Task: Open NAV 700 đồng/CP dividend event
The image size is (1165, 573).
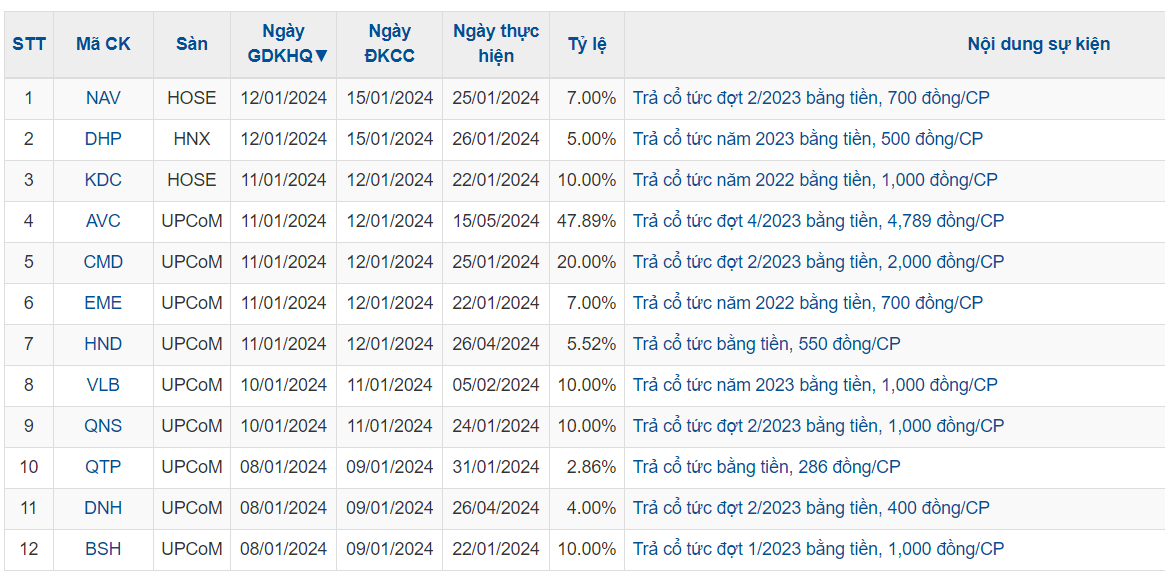Action: pos(811,98)
